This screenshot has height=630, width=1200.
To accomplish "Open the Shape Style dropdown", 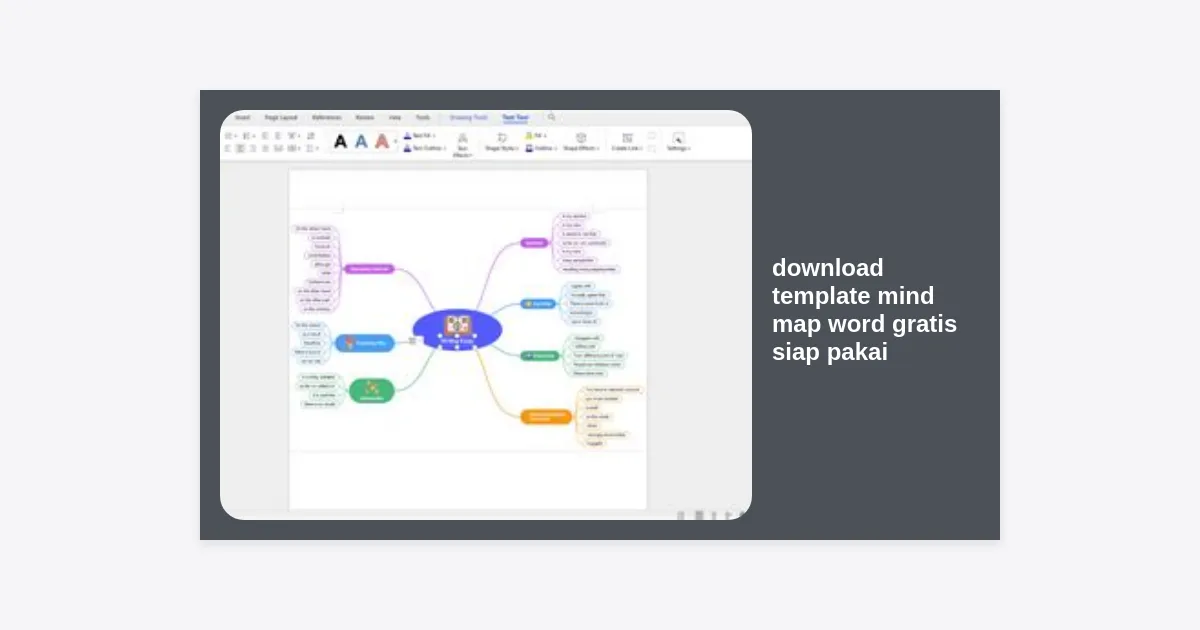I will pyautogui.click(x=502, y=141).
